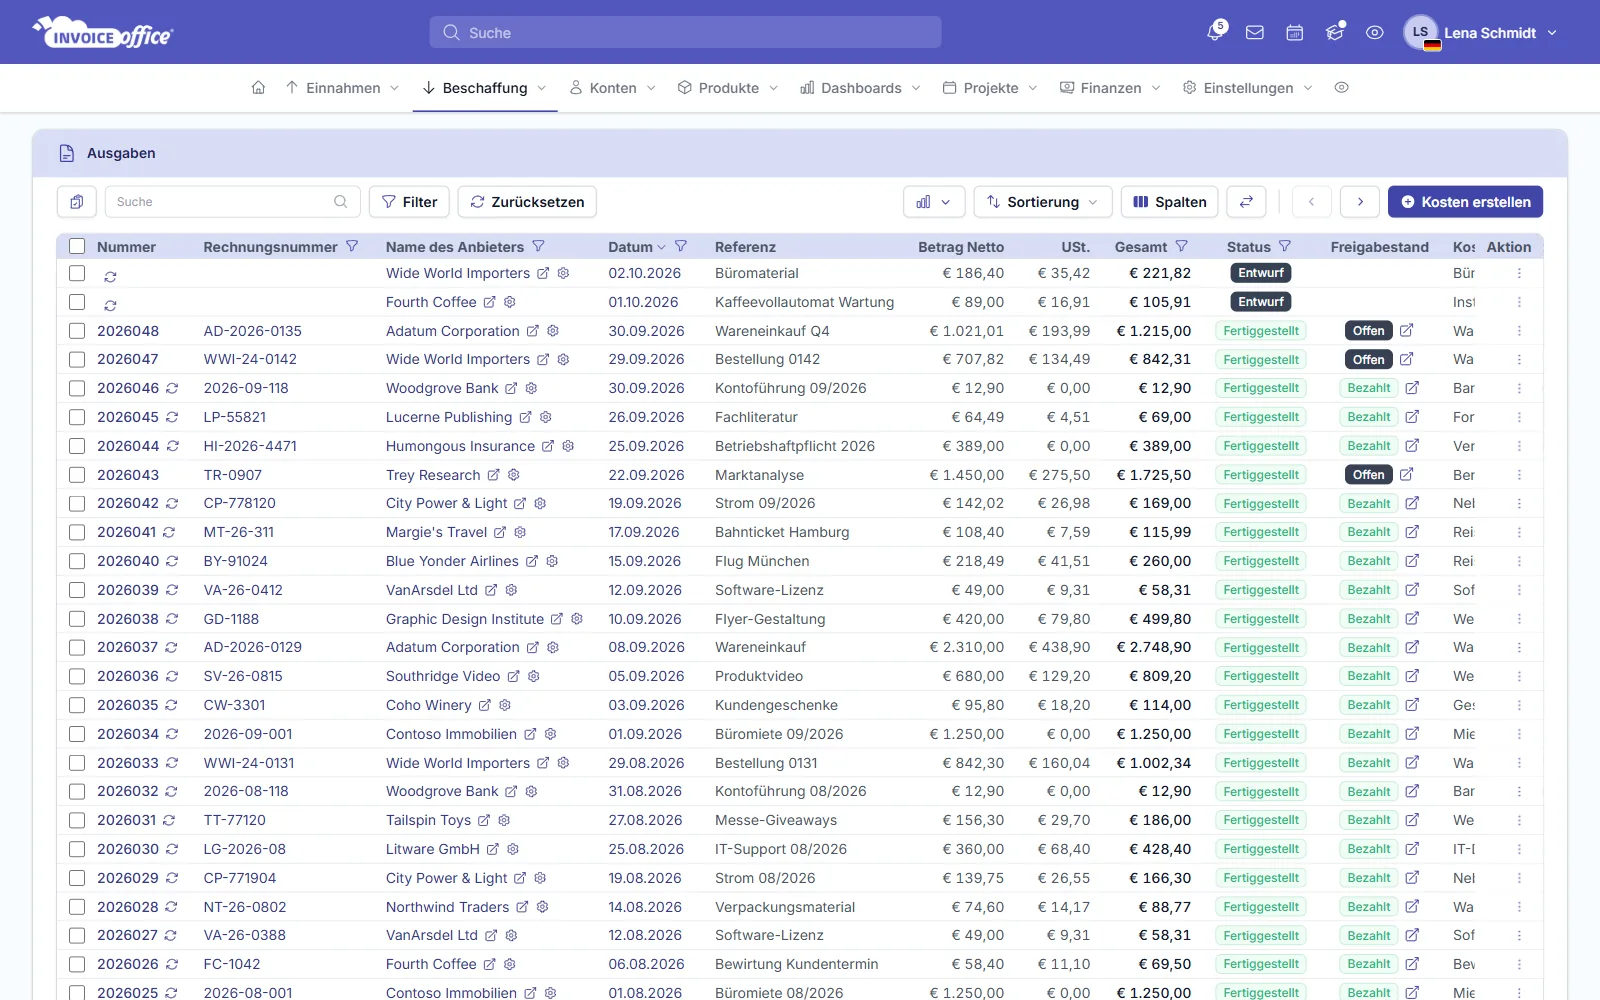The image size is (1600, 1000).
Task: Go to the home icon
Action: (x=258, y=88)
